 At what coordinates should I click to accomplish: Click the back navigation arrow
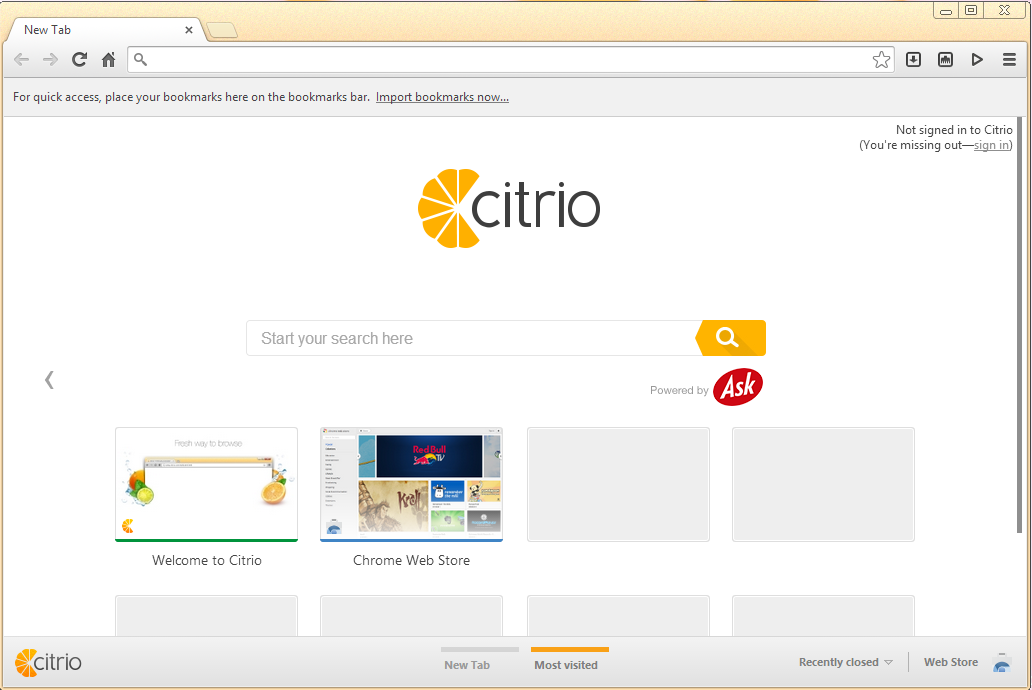[21, 60]
